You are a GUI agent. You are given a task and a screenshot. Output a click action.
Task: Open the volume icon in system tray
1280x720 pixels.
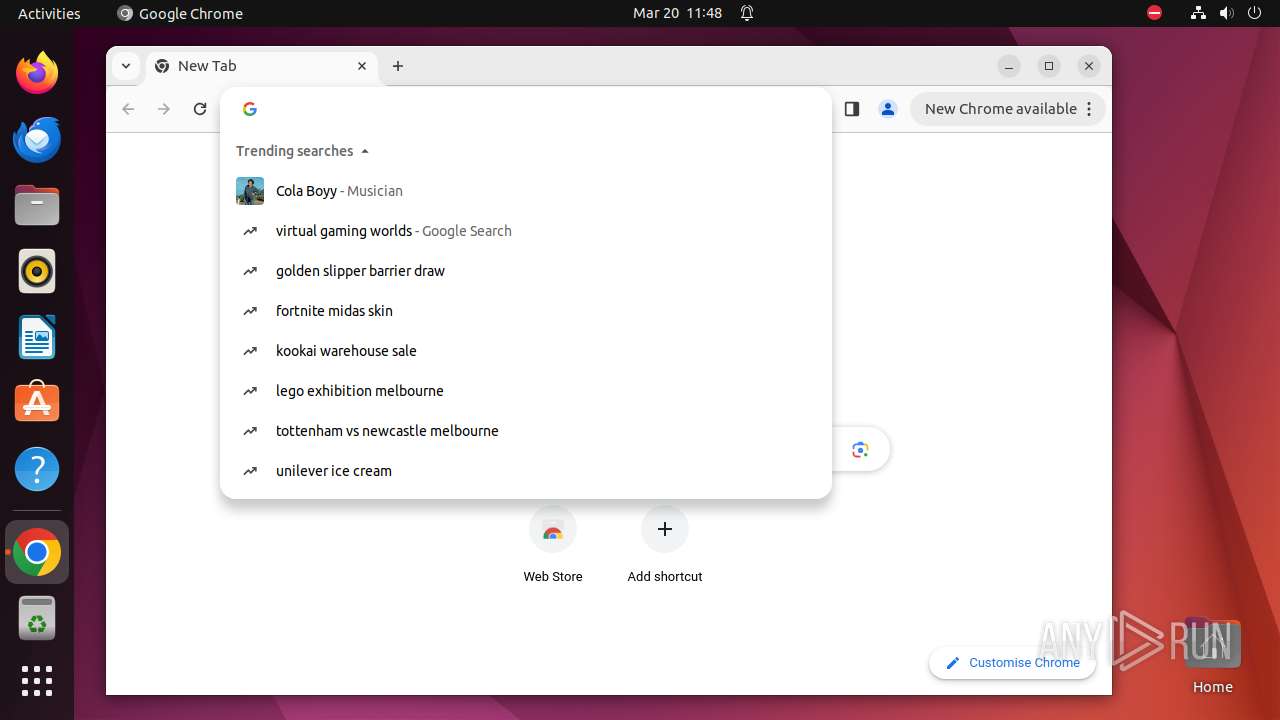coord(1227,13)
